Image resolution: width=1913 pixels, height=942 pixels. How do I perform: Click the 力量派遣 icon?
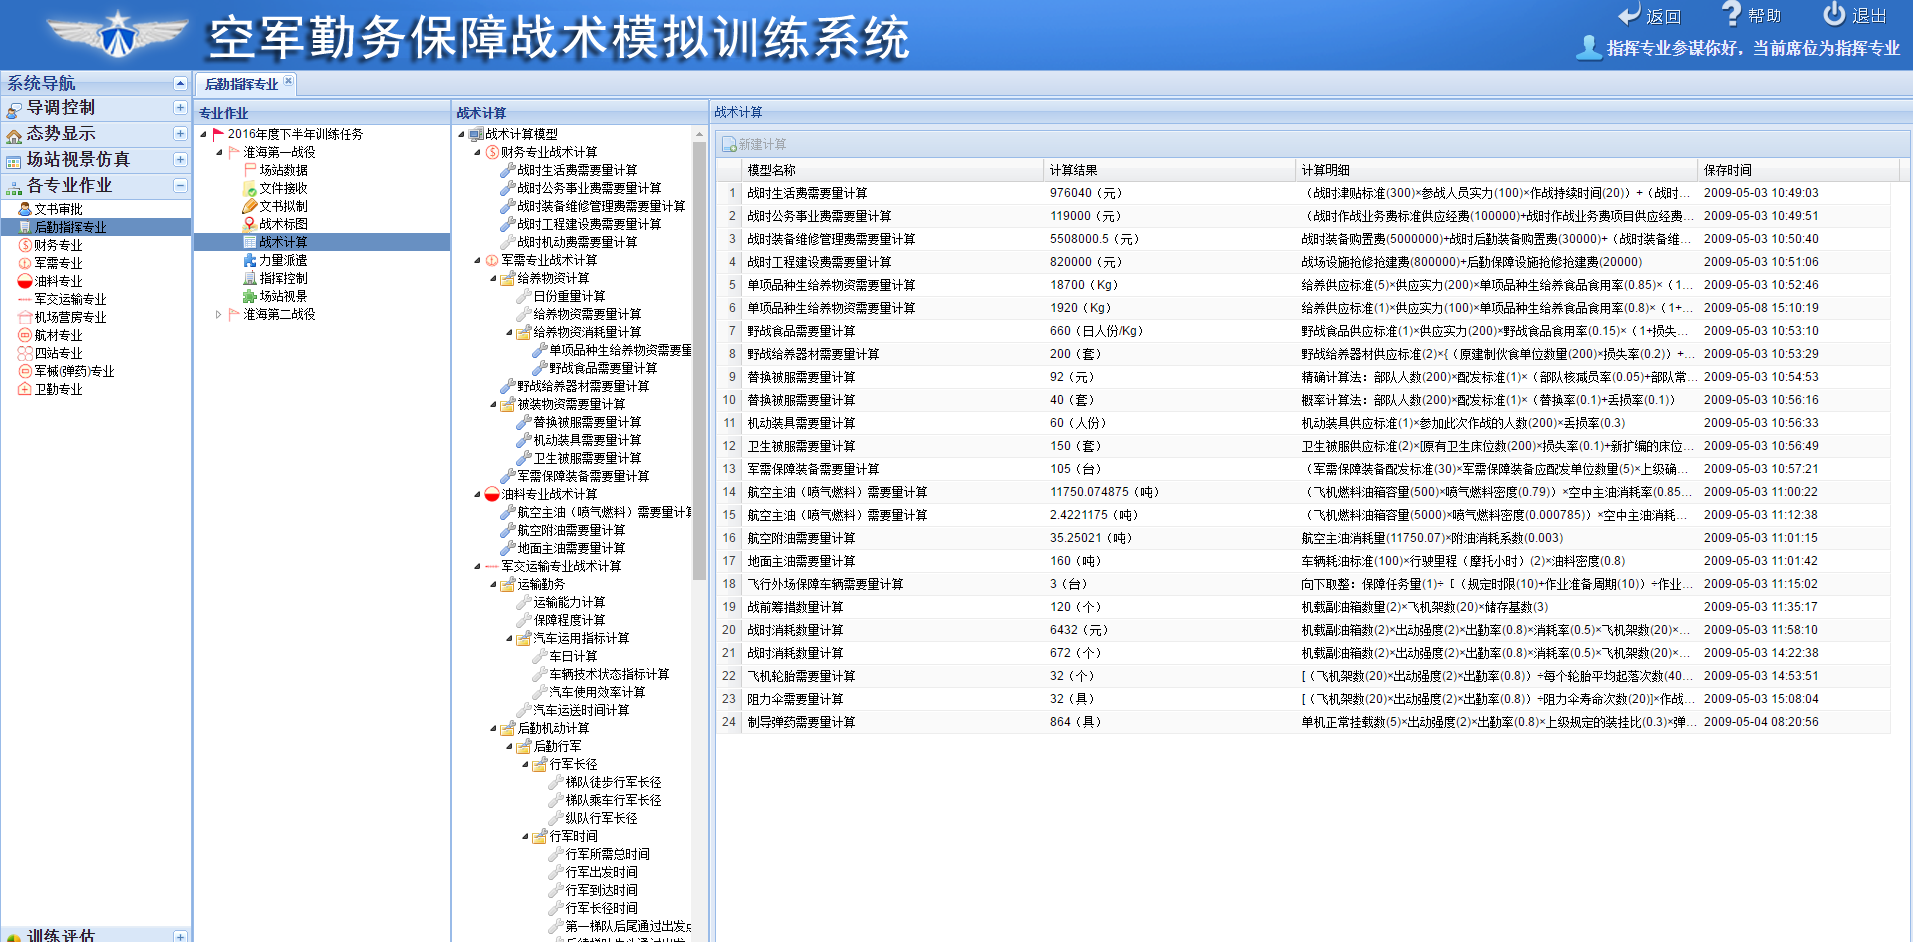(x=250, y=260)
